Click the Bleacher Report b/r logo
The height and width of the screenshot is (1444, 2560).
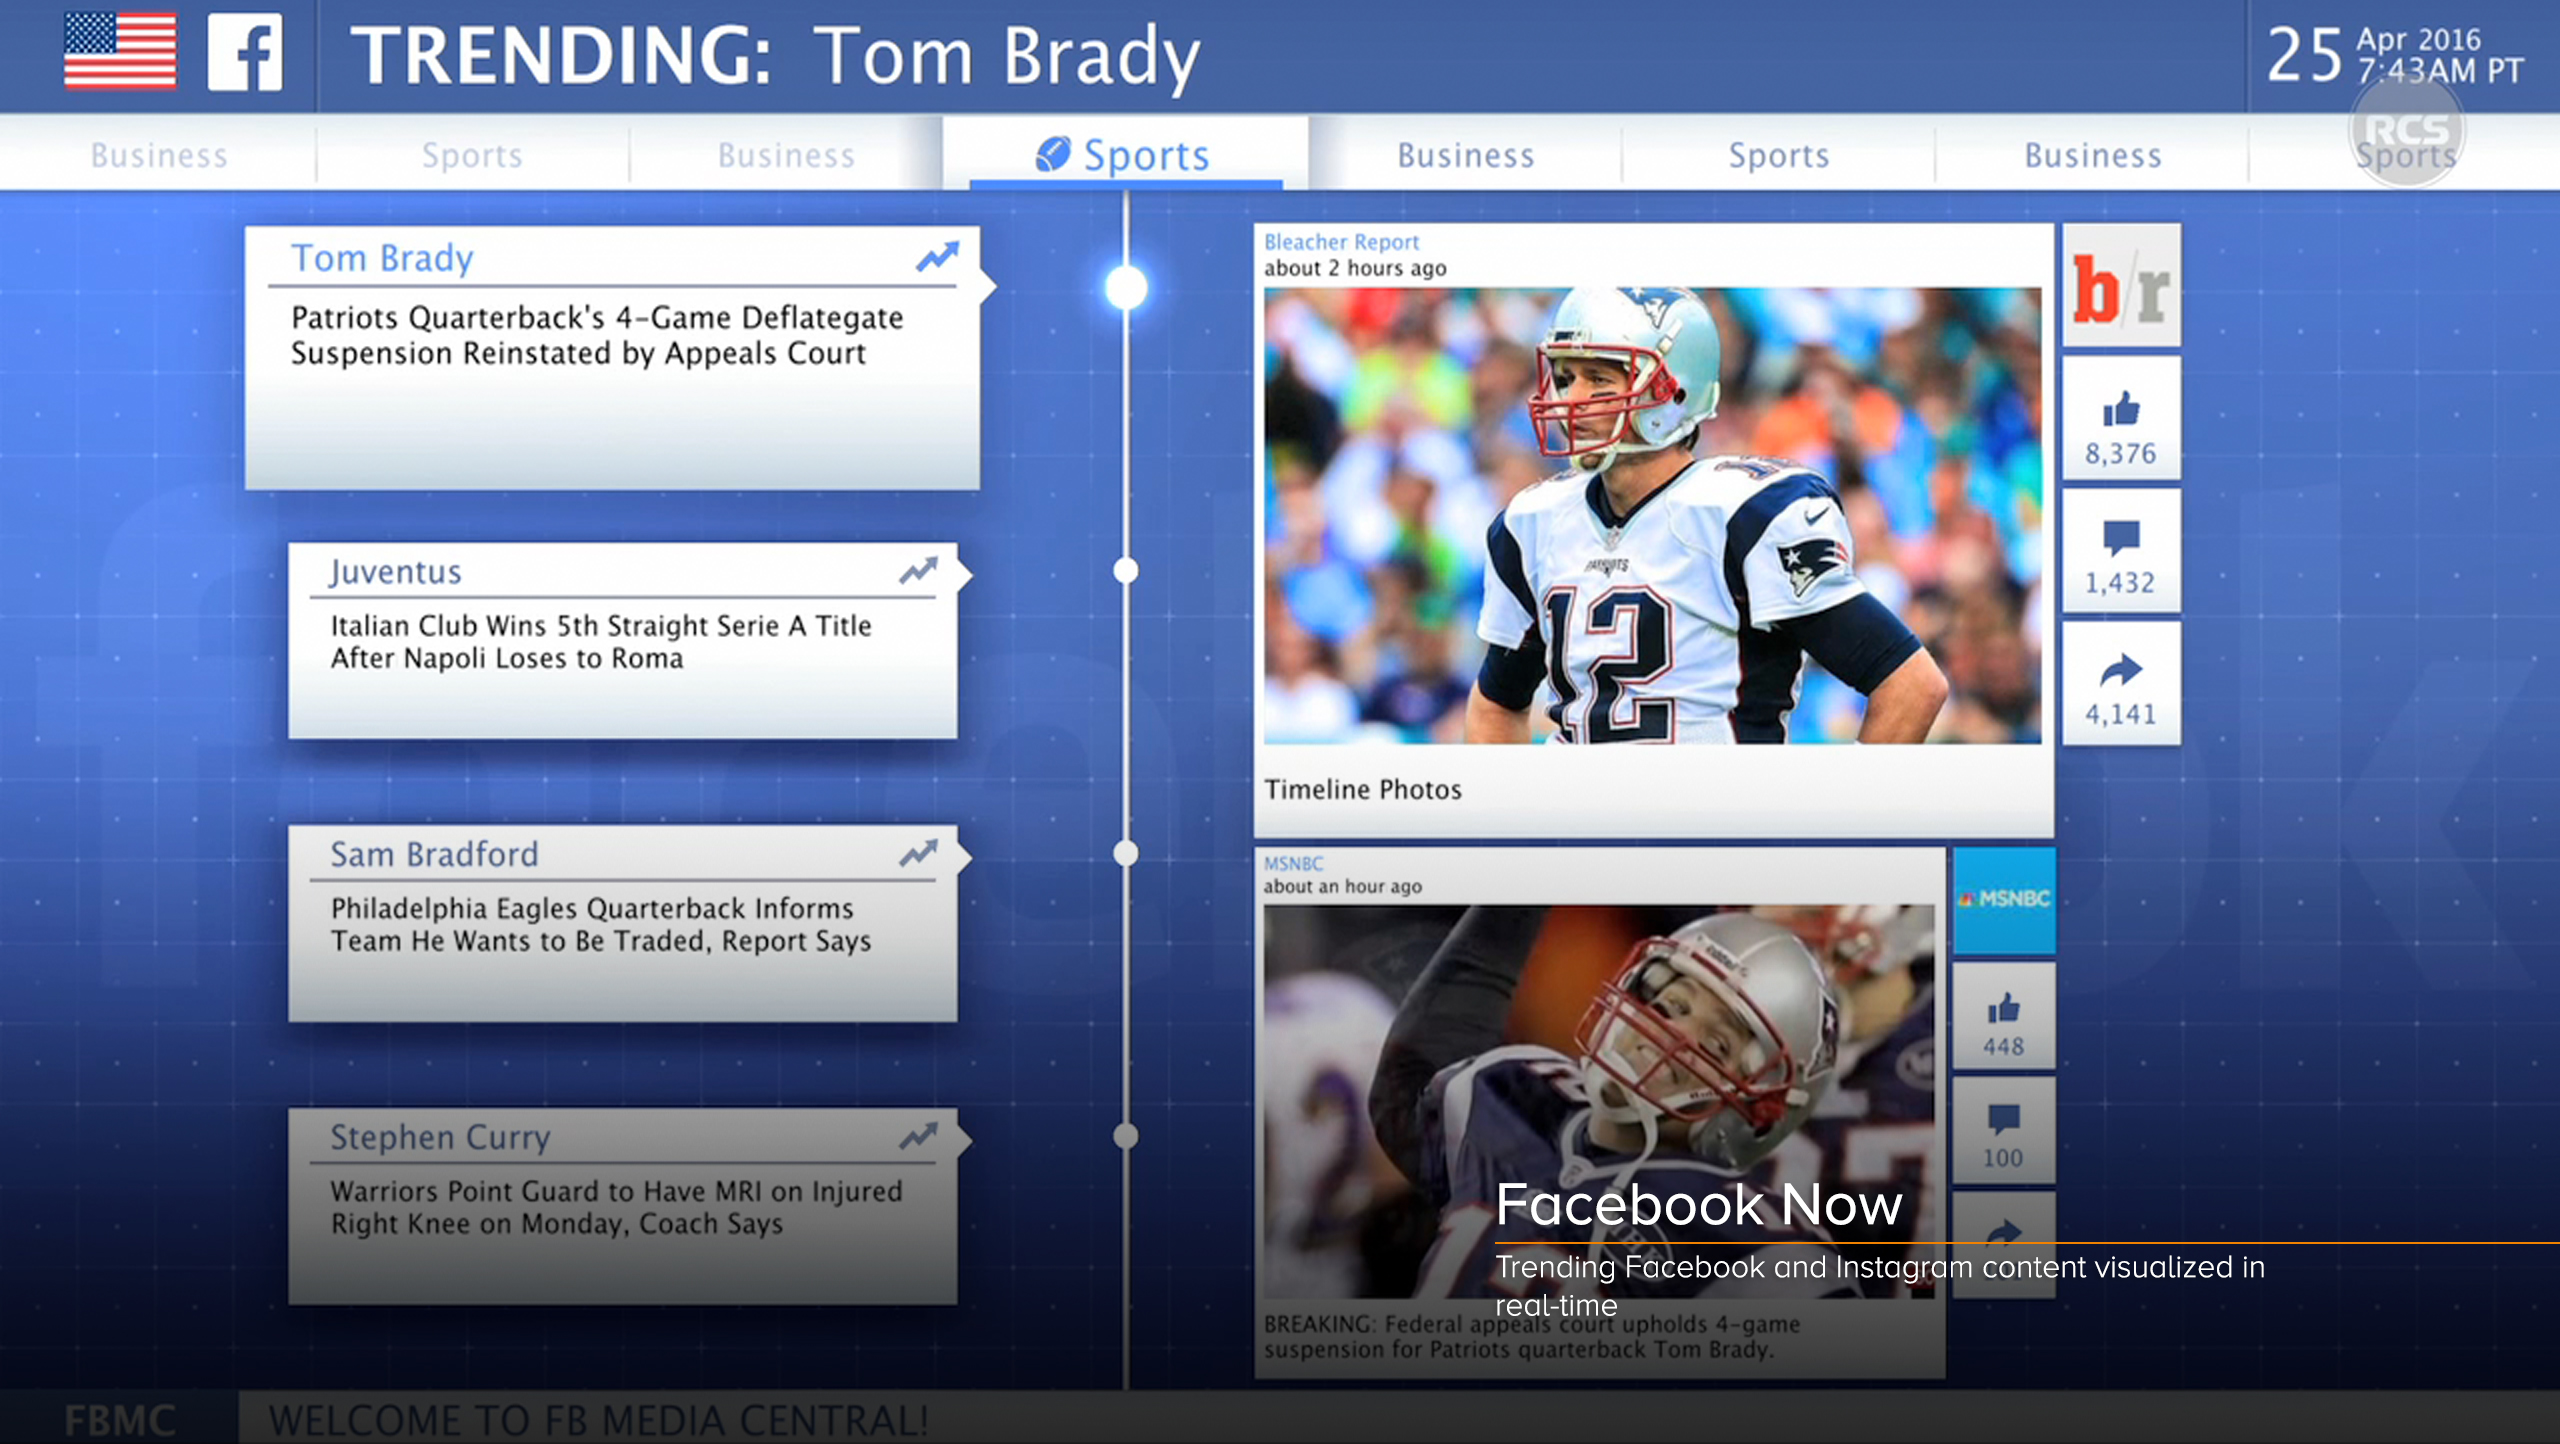tap(2121, 286)
